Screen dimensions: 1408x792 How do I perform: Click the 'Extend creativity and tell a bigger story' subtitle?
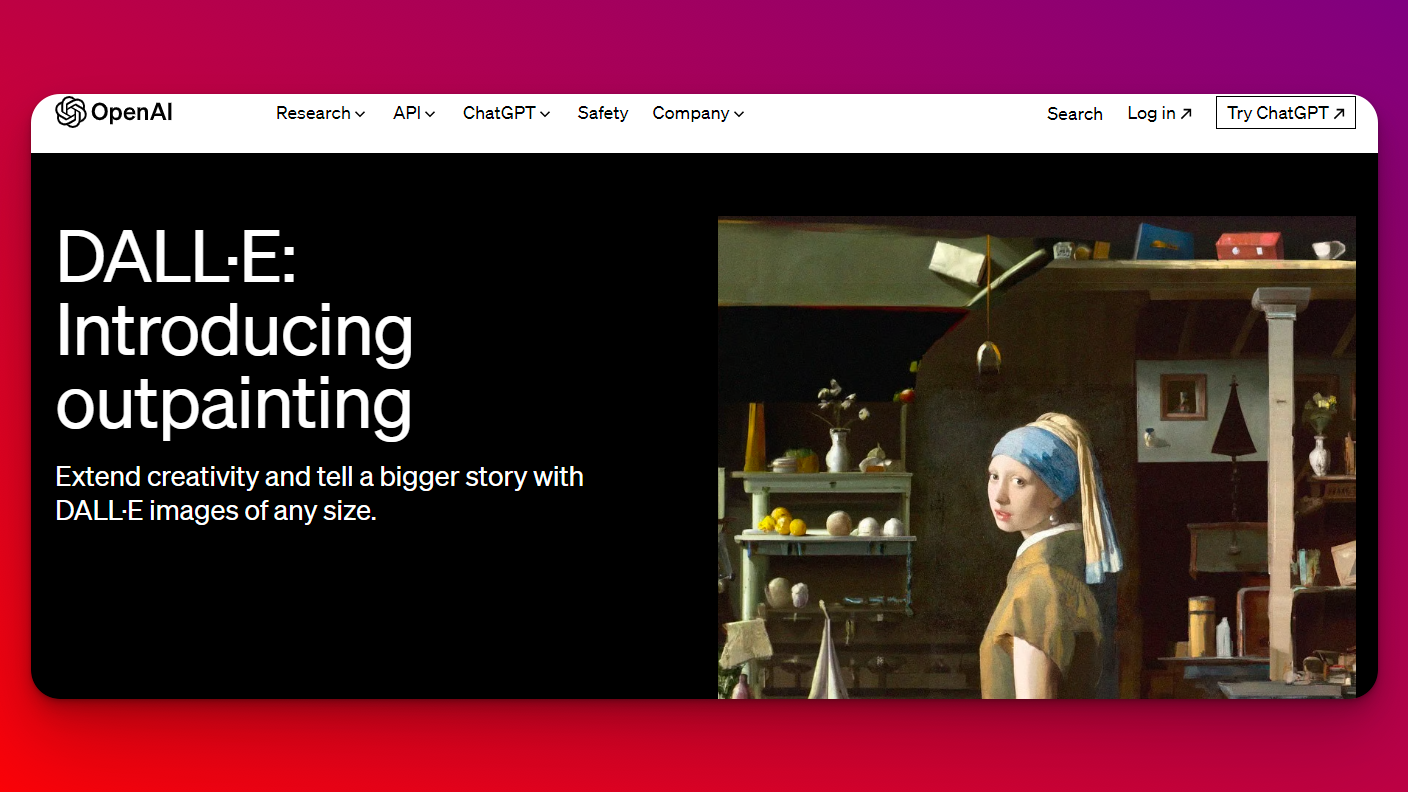pos(320,493)
